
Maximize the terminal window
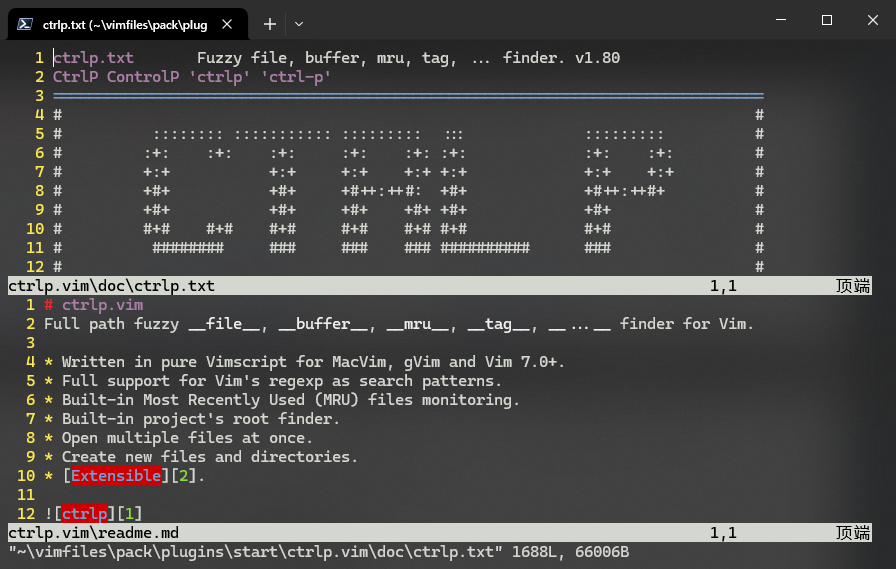[x=827, y=20]
